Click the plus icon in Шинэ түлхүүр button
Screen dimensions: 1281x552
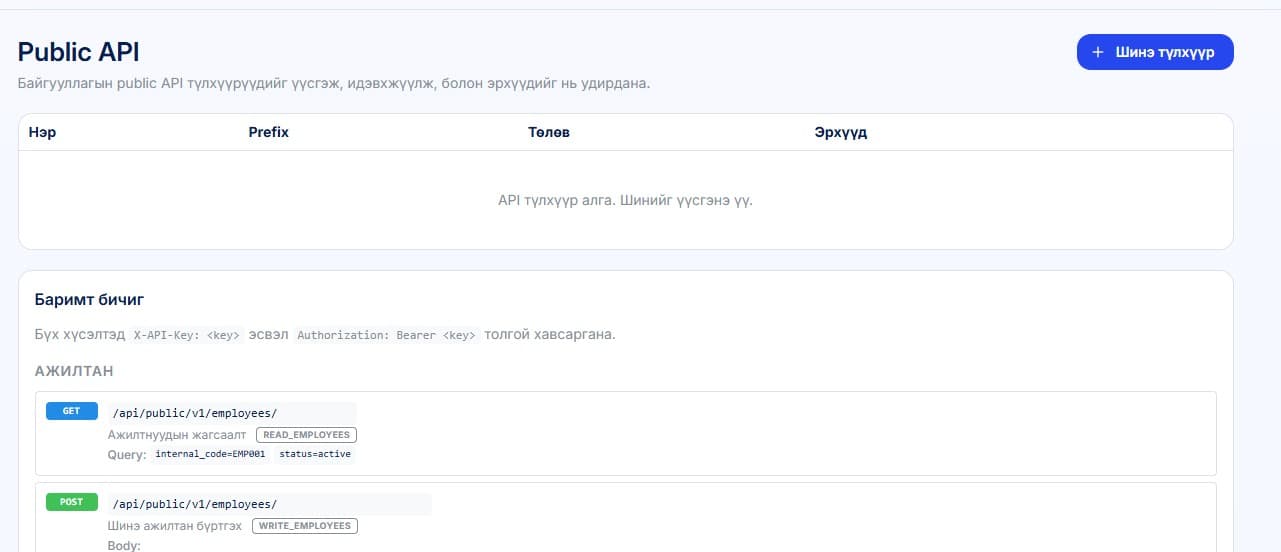[1098, 52]
